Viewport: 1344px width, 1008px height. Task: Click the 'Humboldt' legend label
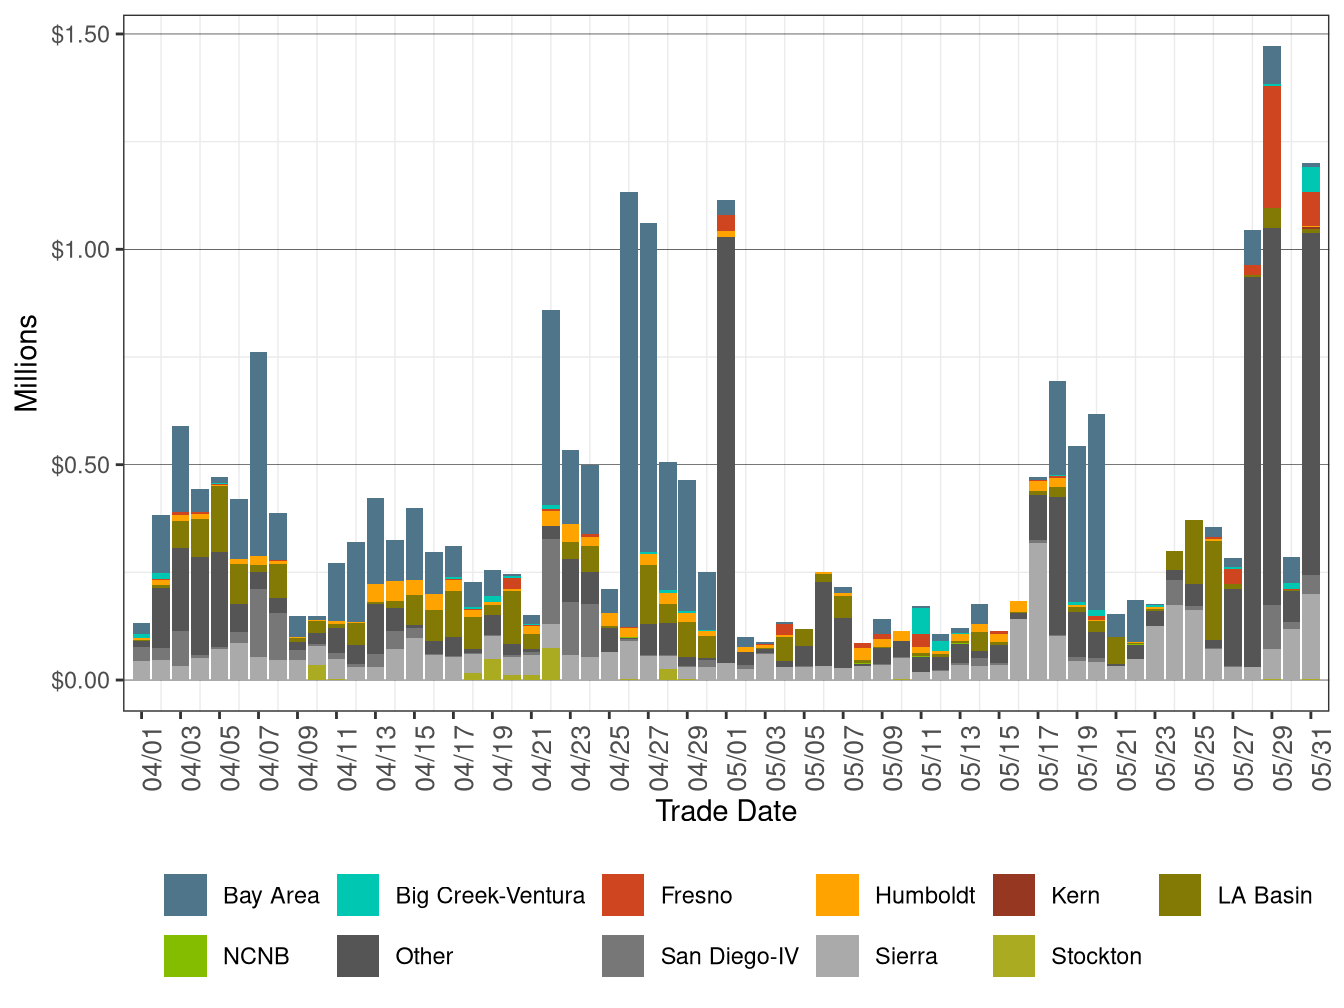point(925,896)
